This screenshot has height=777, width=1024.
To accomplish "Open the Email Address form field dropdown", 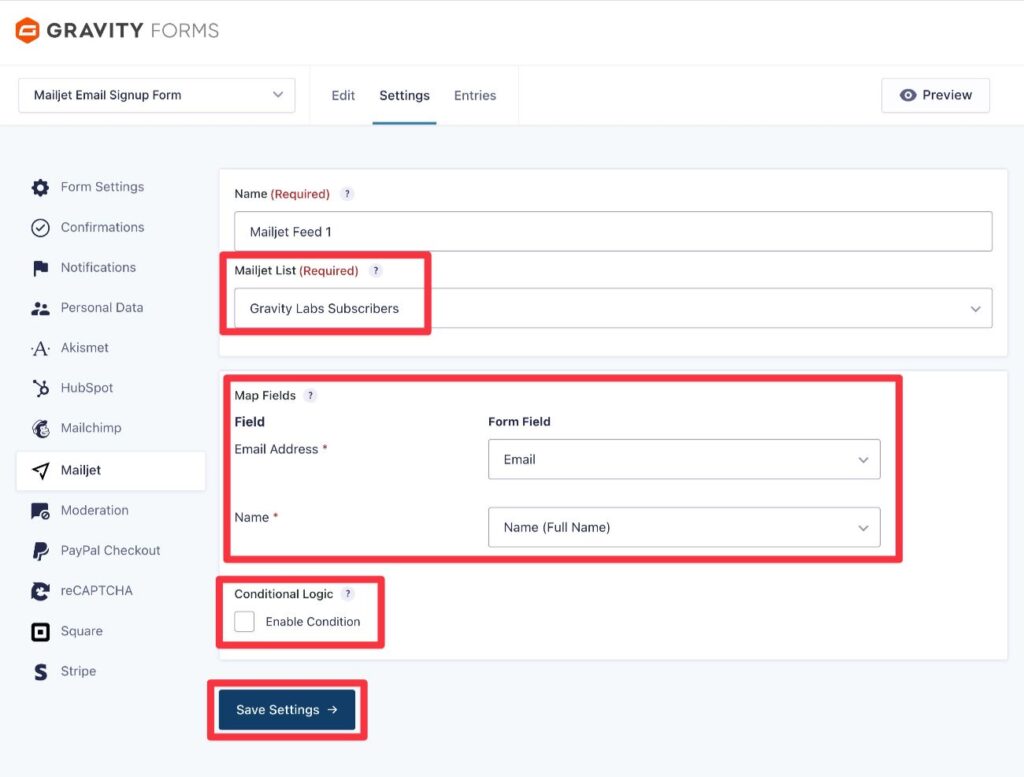I will 684,459.
